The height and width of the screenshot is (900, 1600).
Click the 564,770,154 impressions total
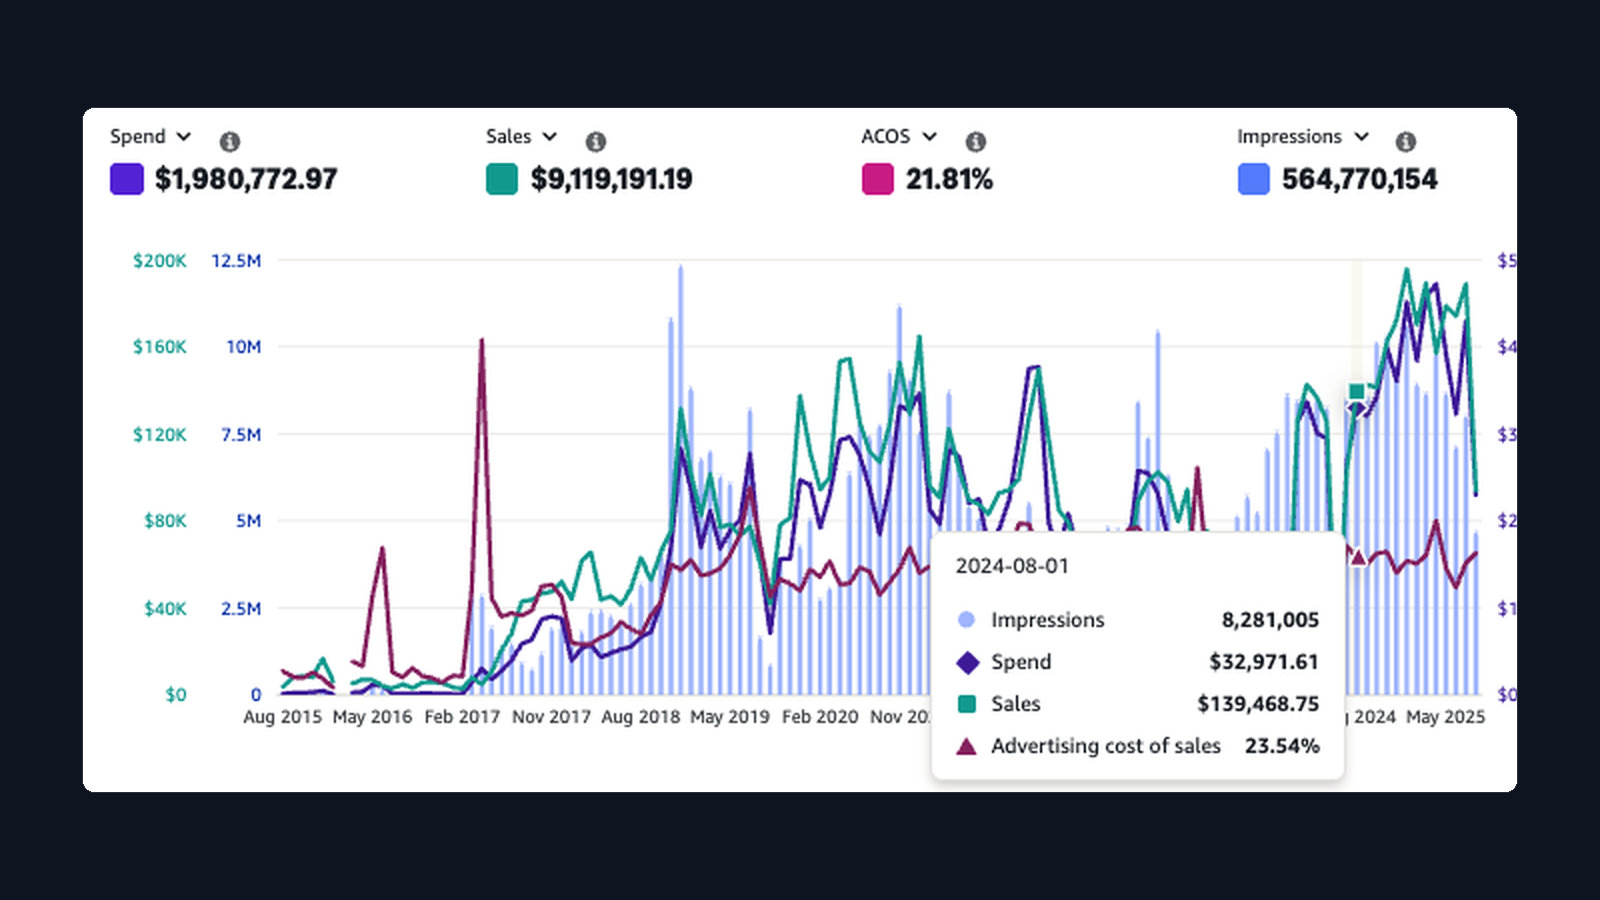point(1360,179)
